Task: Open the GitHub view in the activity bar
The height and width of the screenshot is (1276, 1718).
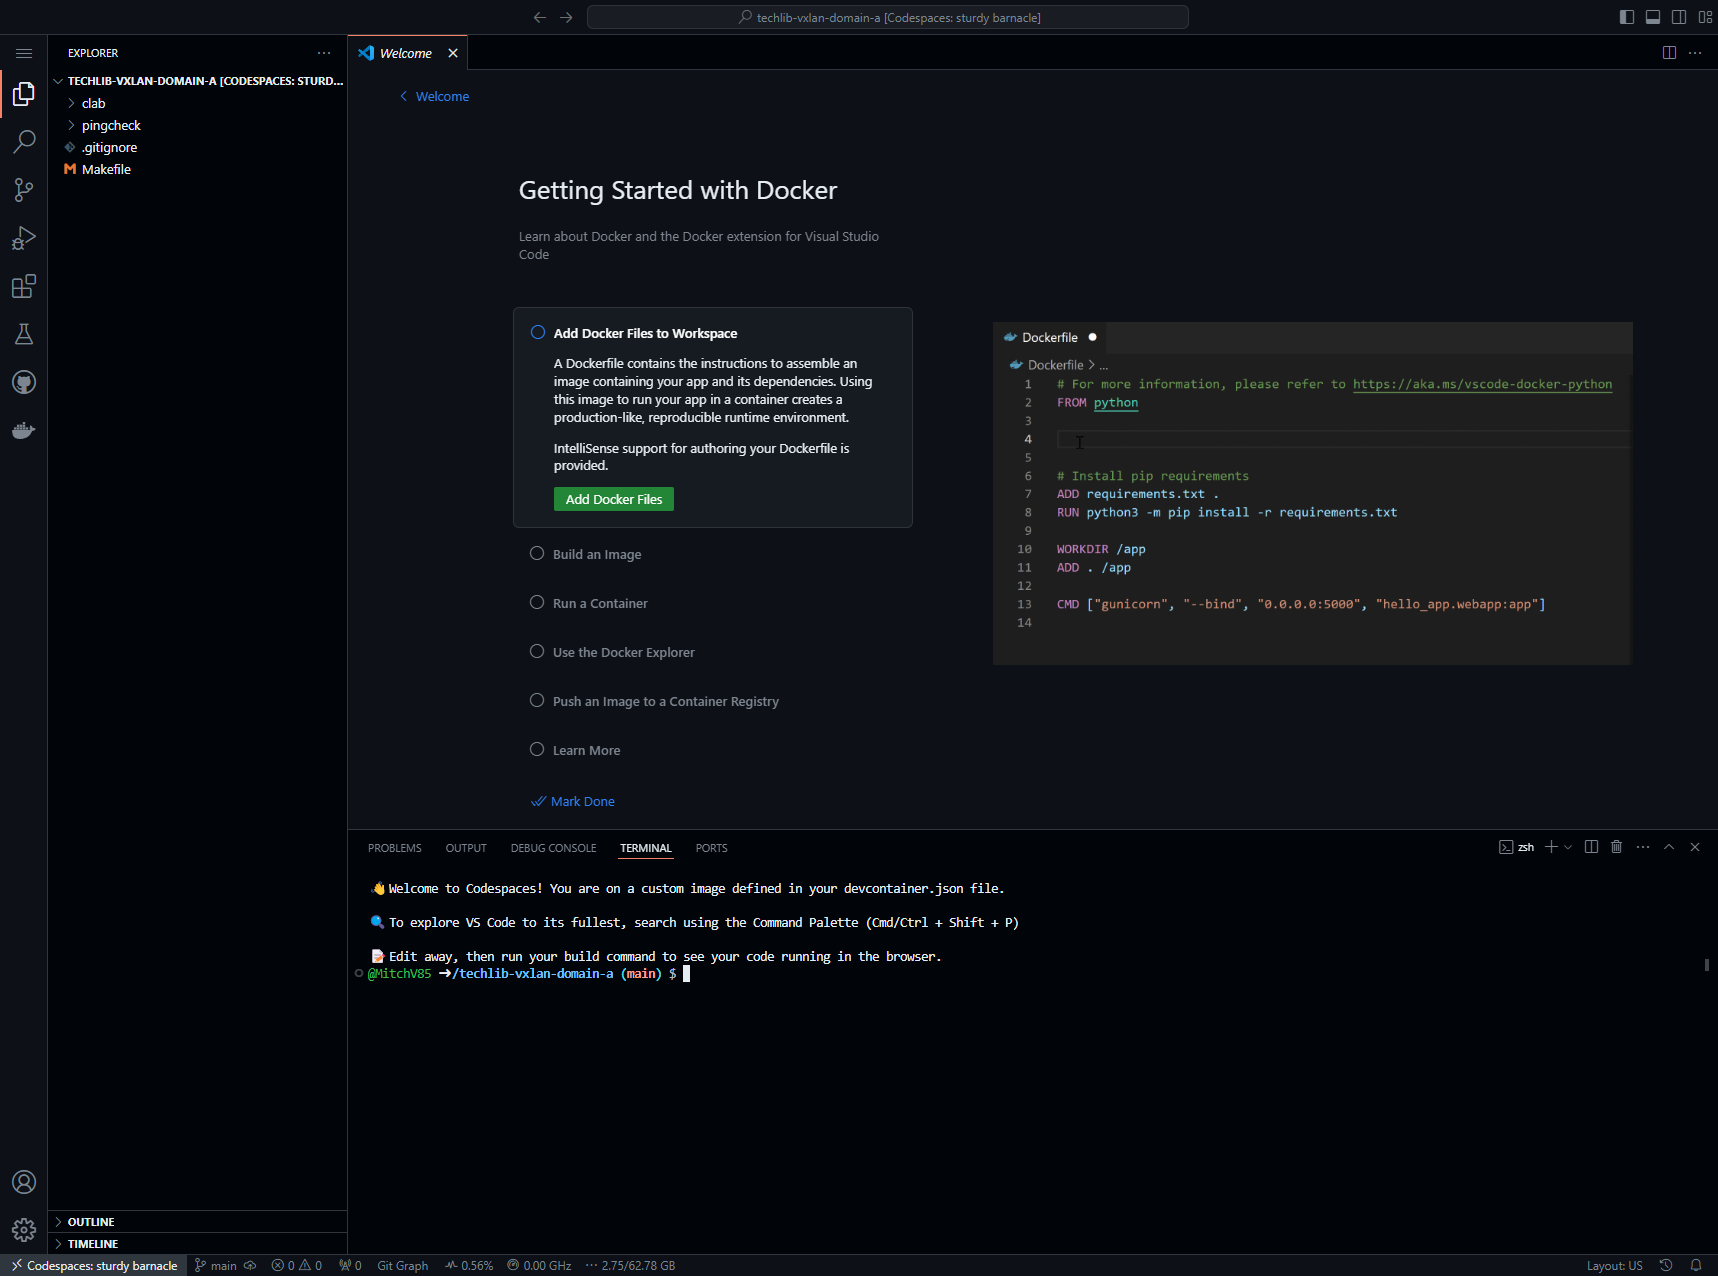Action: pyautogui.click(x=24, y=382)
